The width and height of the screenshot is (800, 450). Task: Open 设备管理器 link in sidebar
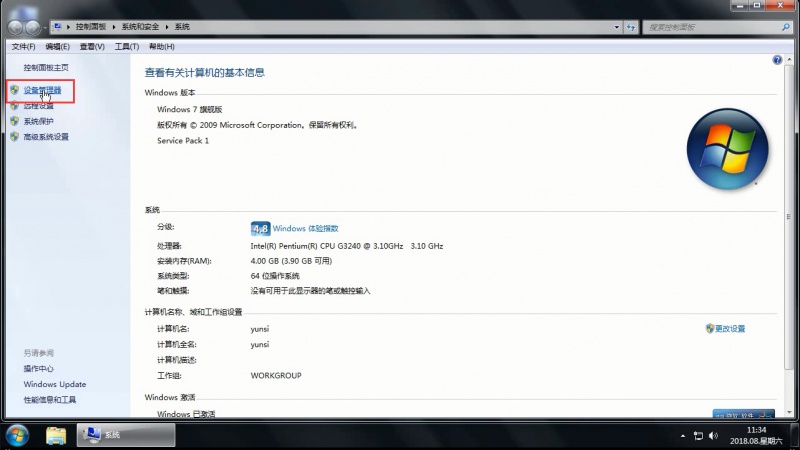pos(42,90)
